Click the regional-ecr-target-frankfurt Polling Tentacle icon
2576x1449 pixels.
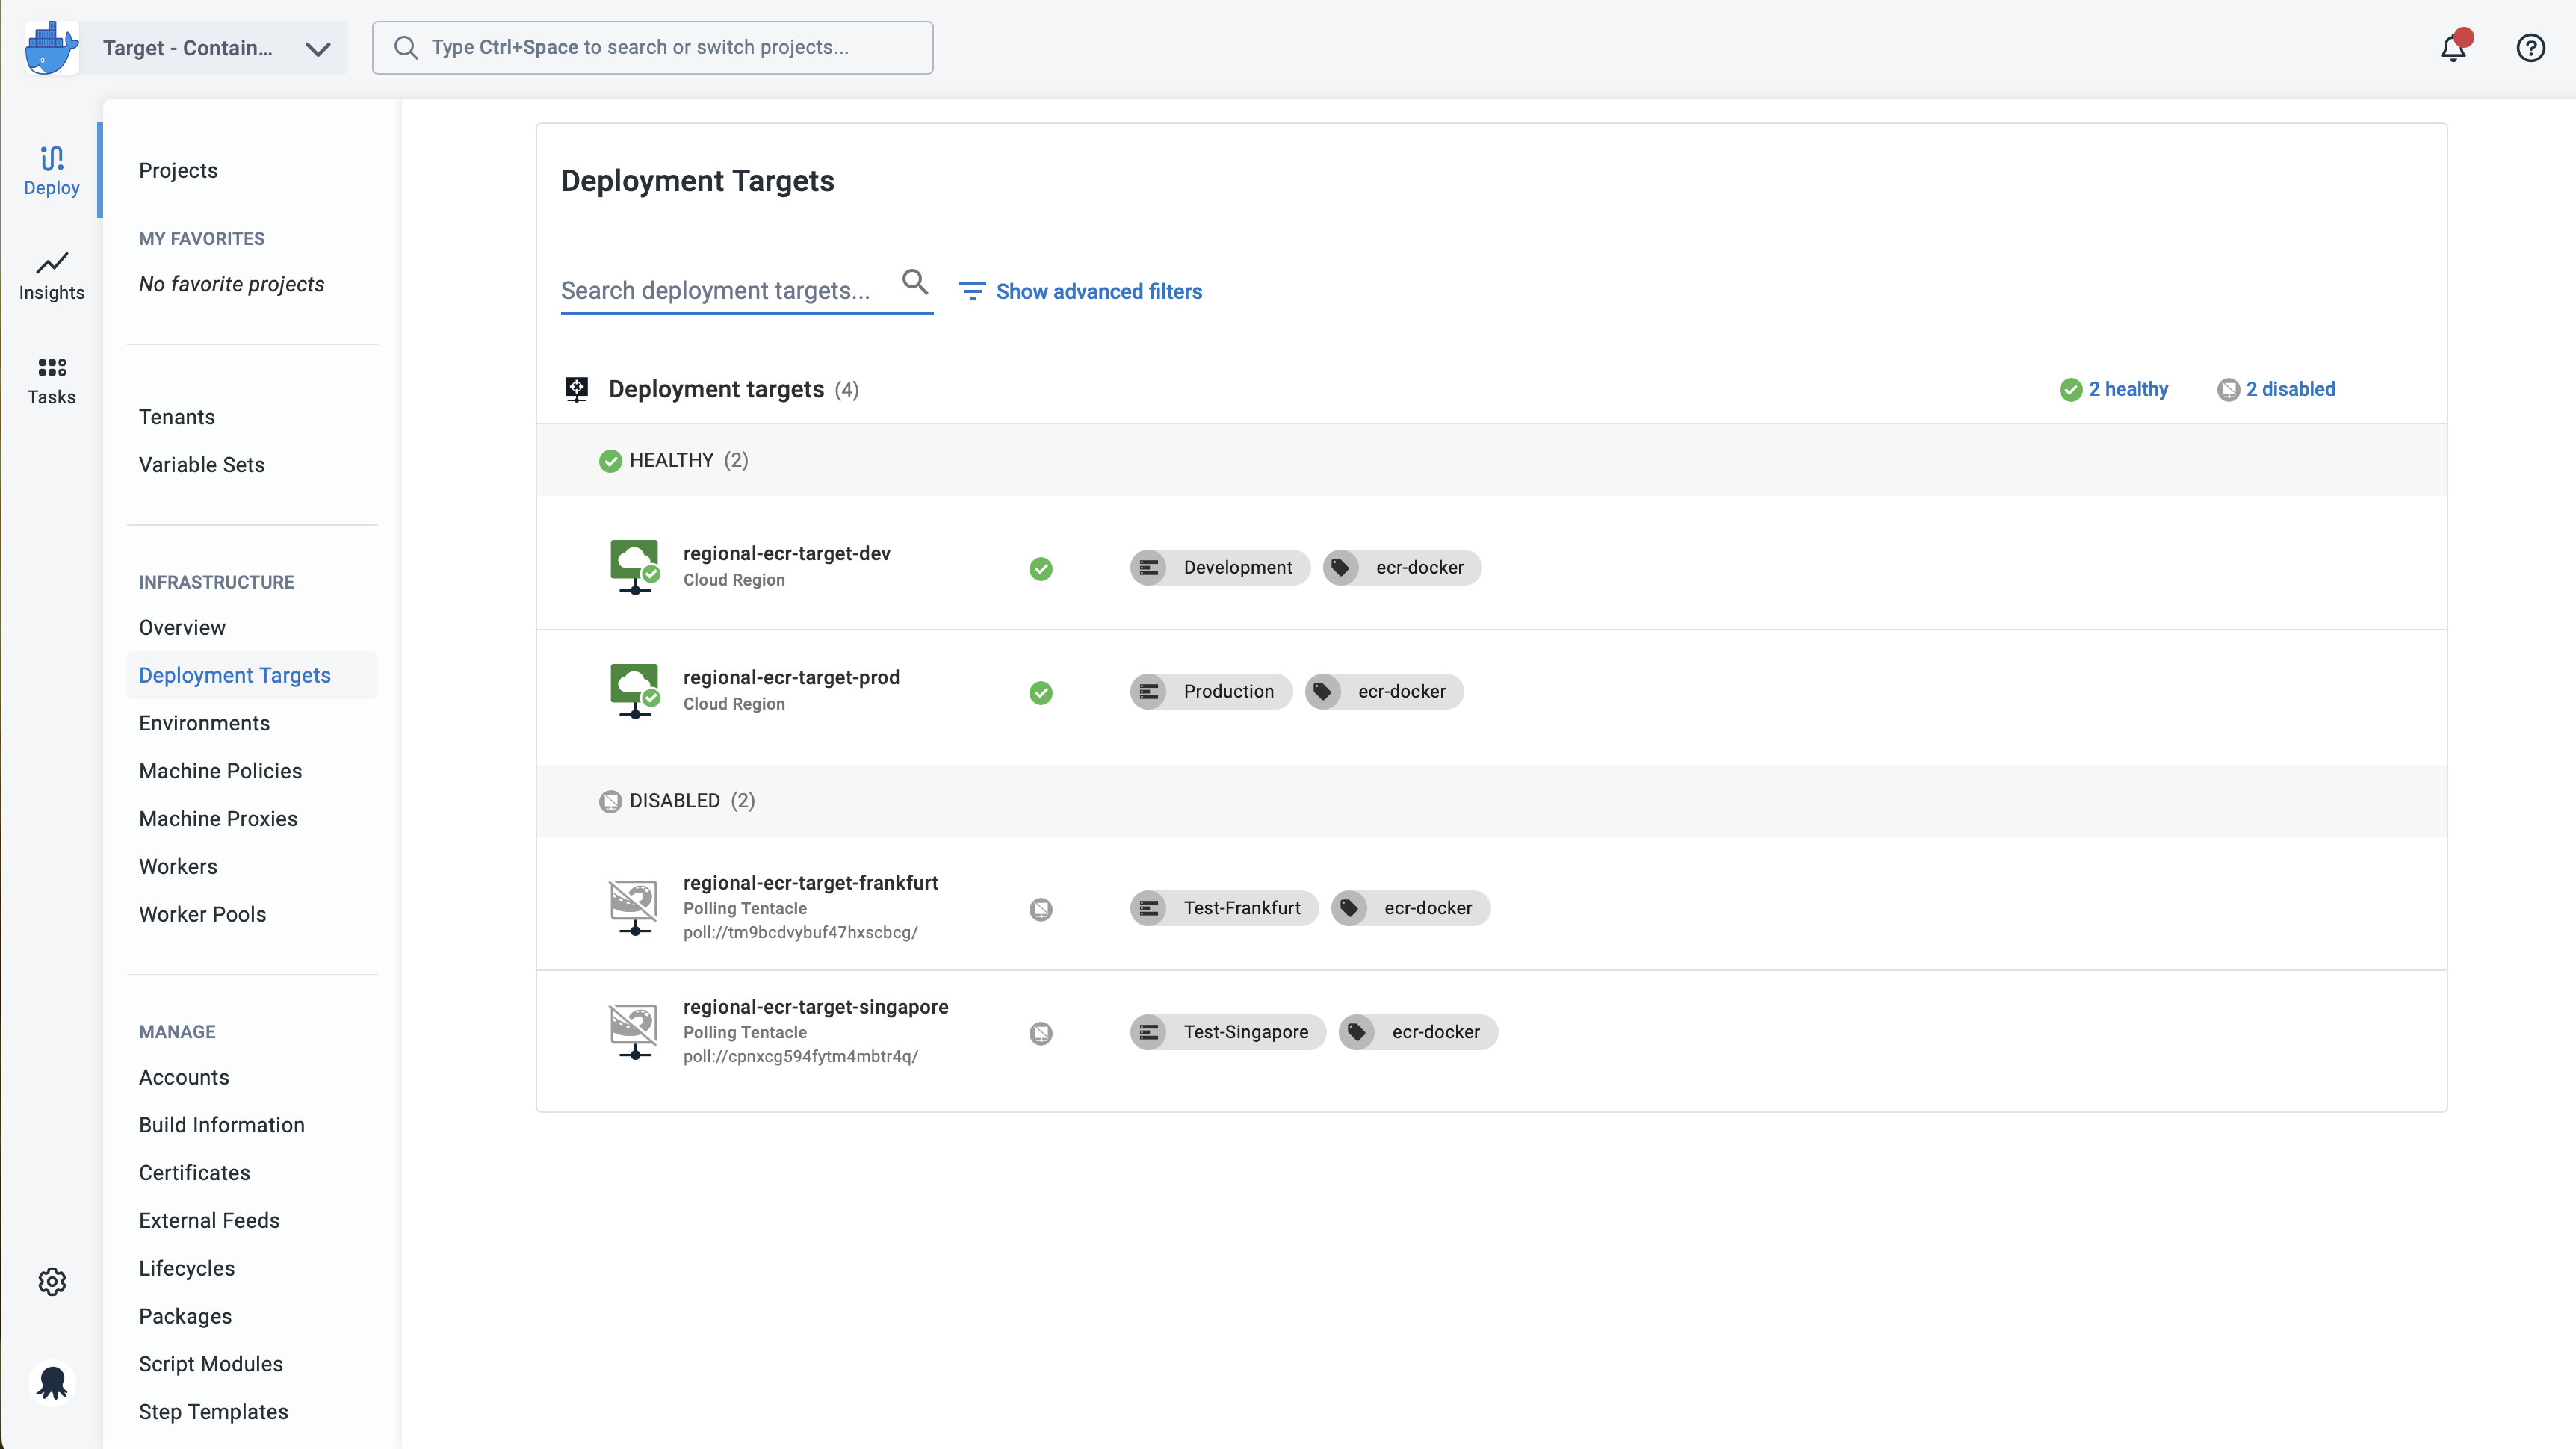click(x=634, y=907)
